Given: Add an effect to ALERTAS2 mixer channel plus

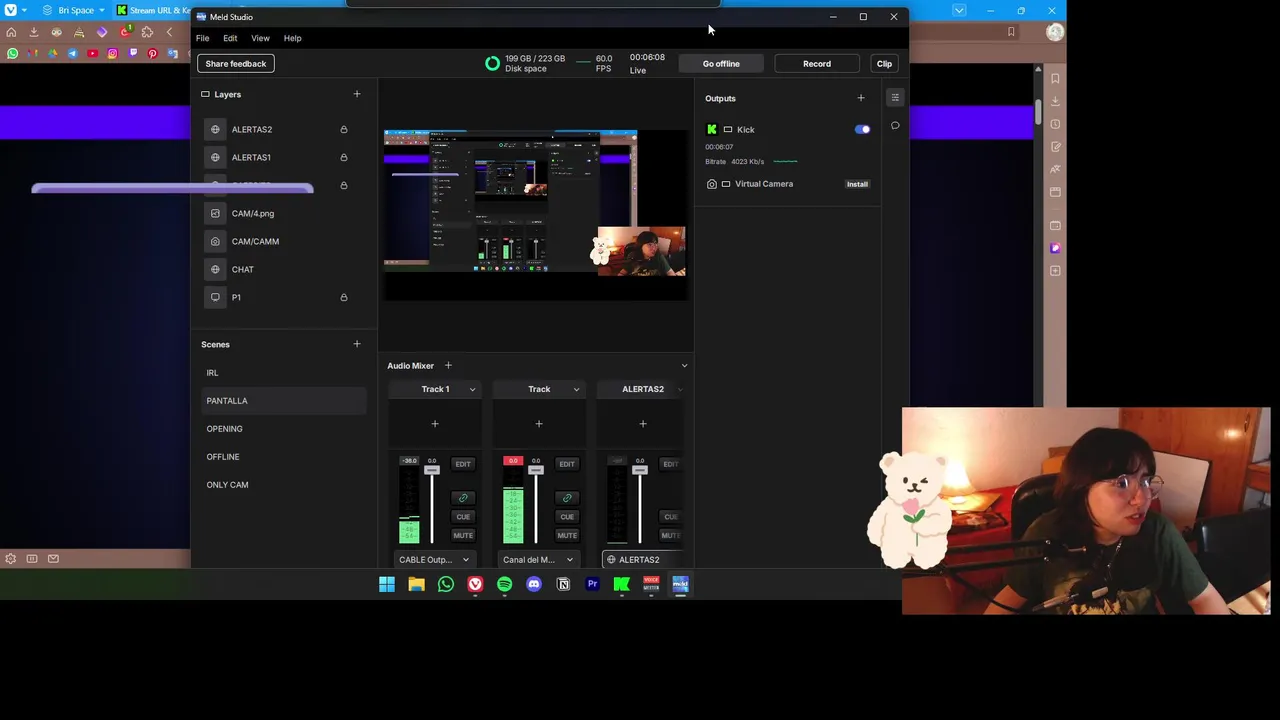Looking at the screenshot, I should [x=643, y=424].
